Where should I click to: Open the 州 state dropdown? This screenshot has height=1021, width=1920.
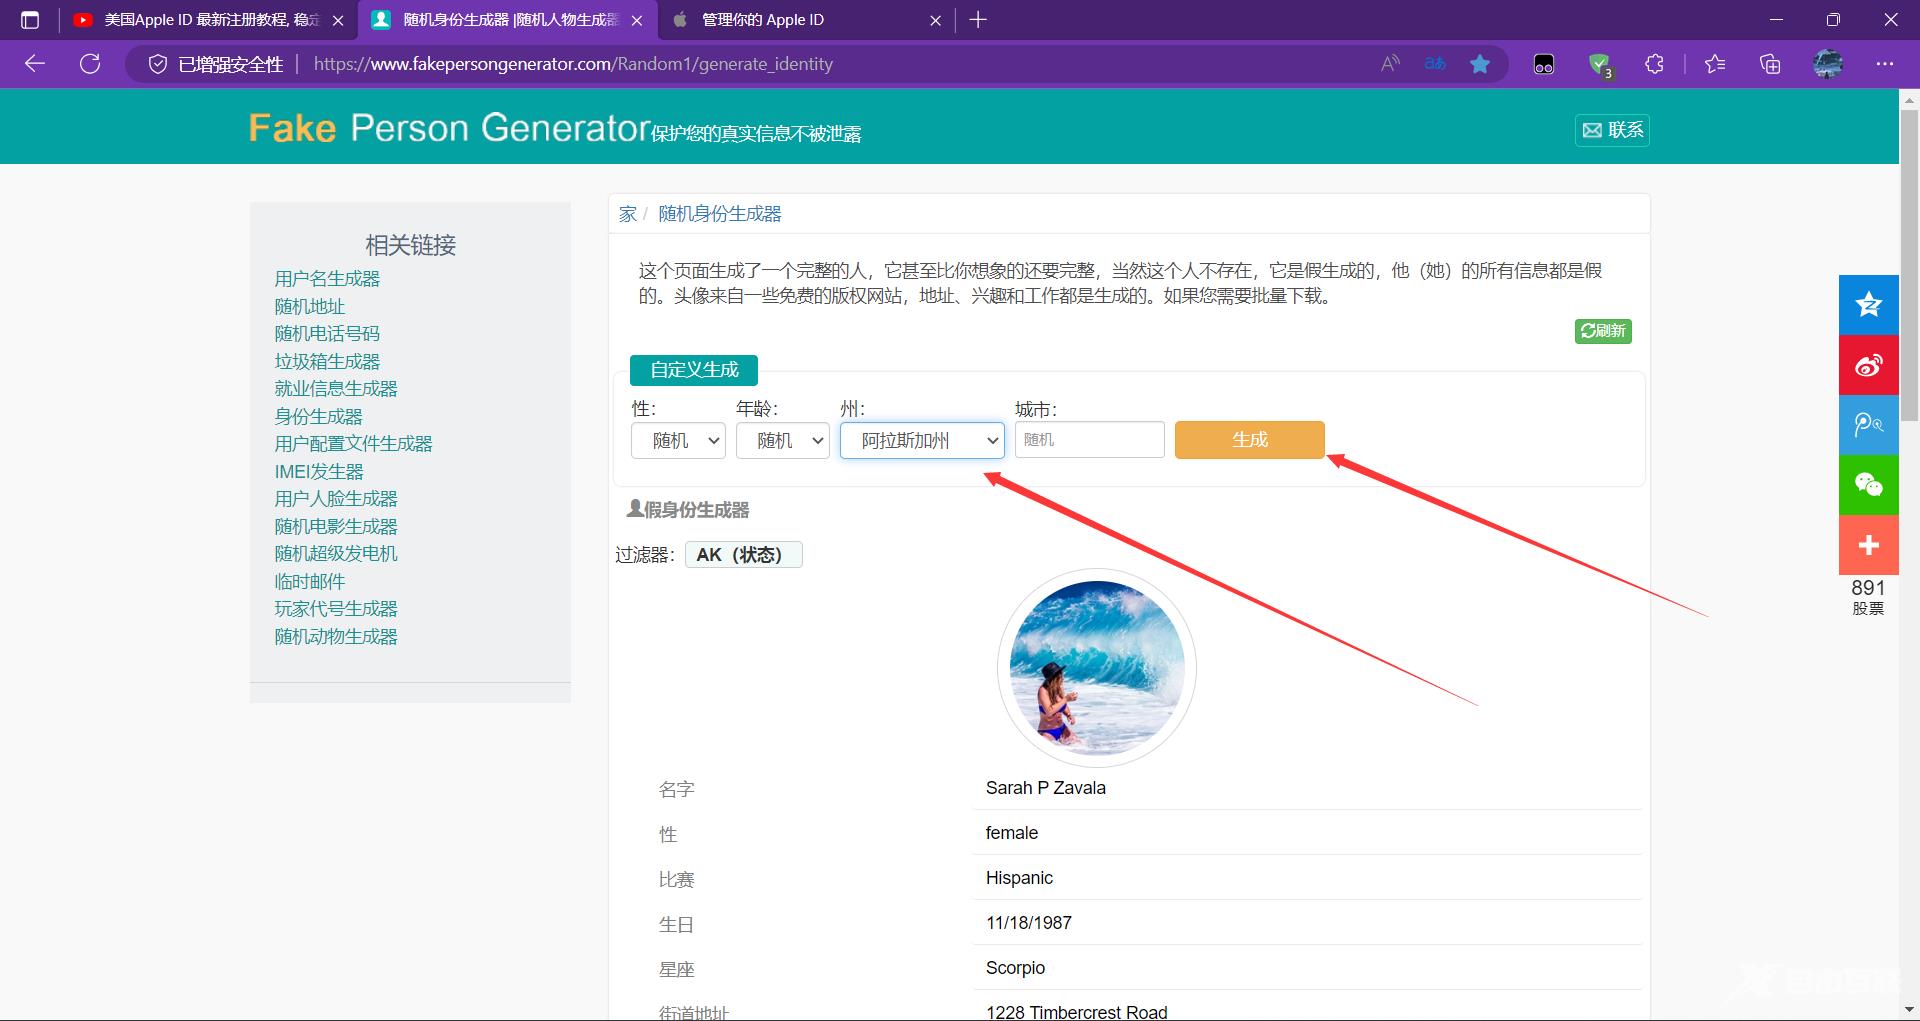pos(921,440)
